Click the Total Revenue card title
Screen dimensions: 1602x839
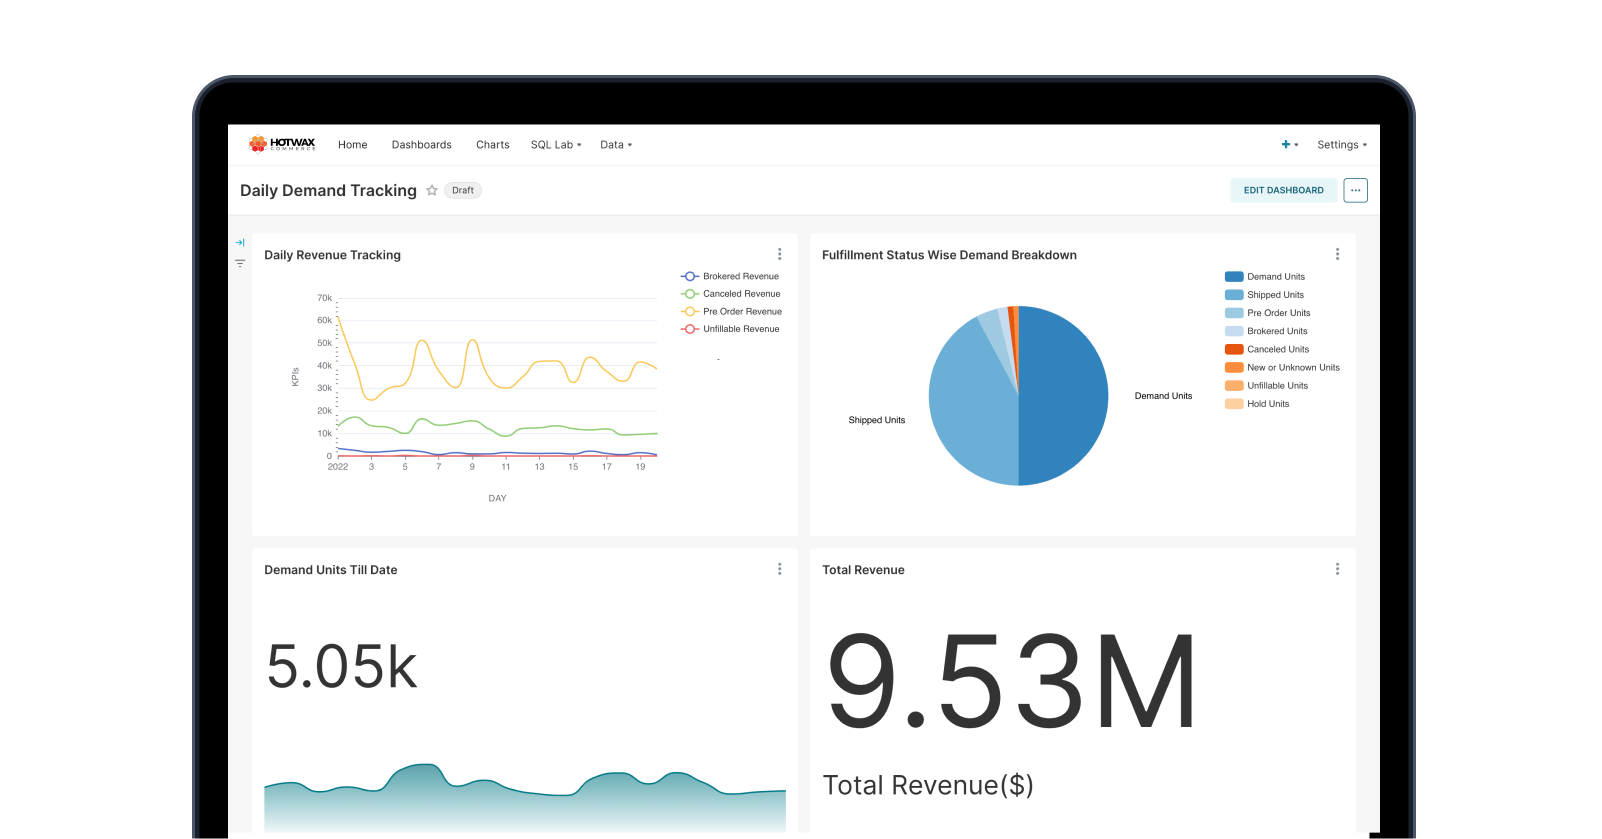(x=863, y=570)
